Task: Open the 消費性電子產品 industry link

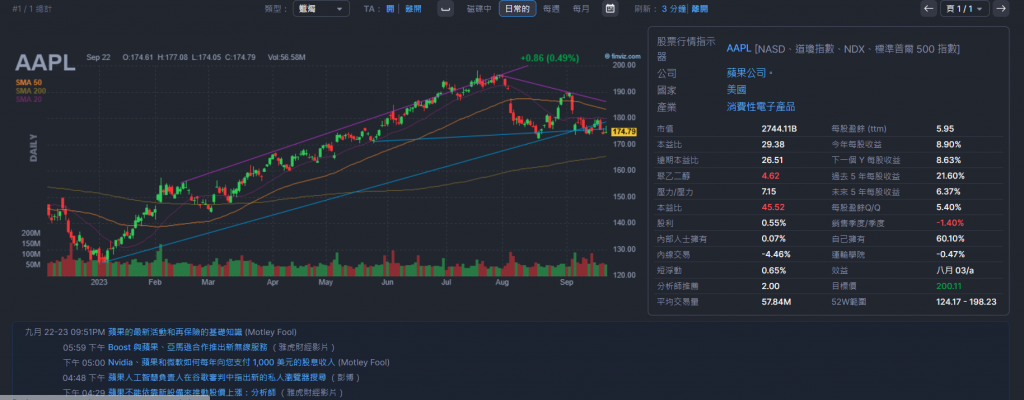Action: click(761, 106)
